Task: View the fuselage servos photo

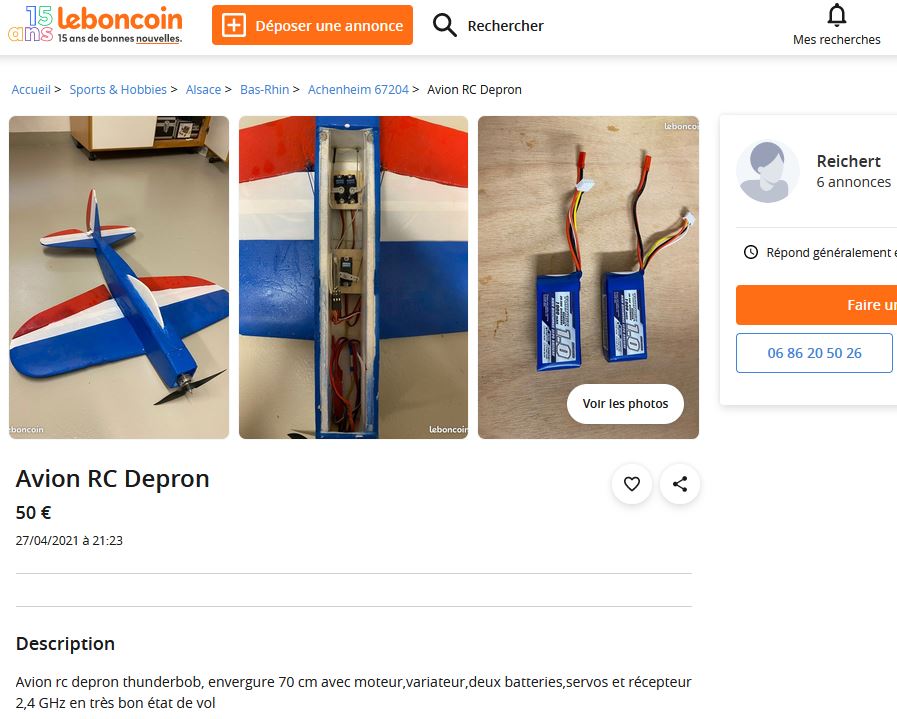Action: [x=354, y=277]
